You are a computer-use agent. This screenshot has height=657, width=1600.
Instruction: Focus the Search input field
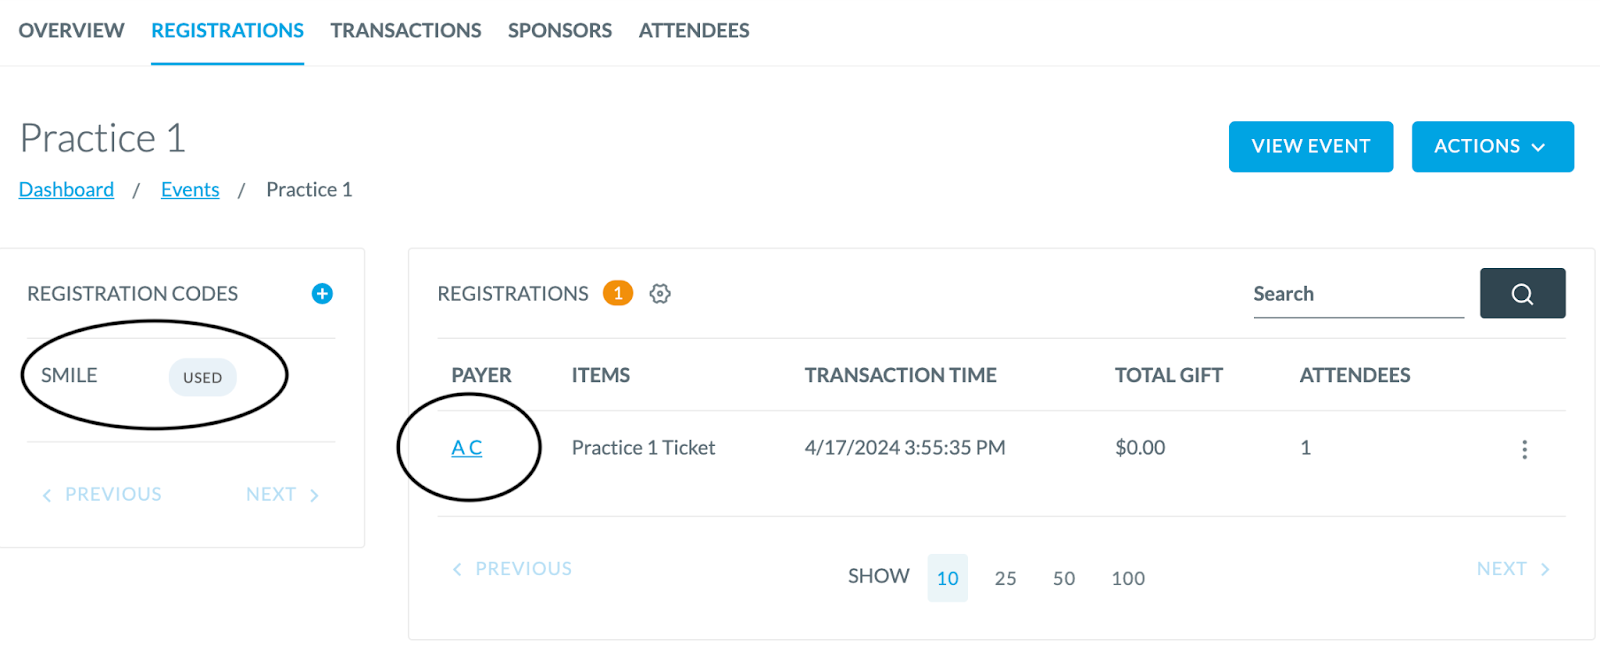(1358, 294)
